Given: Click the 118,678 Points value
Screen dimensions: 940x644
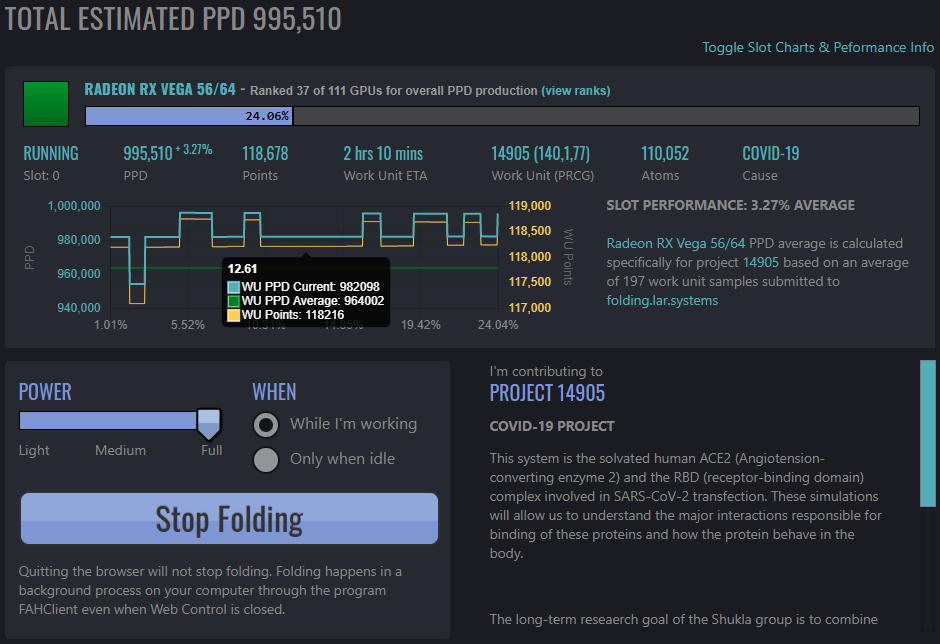Looking at the screenshot, I should point(265,154).
